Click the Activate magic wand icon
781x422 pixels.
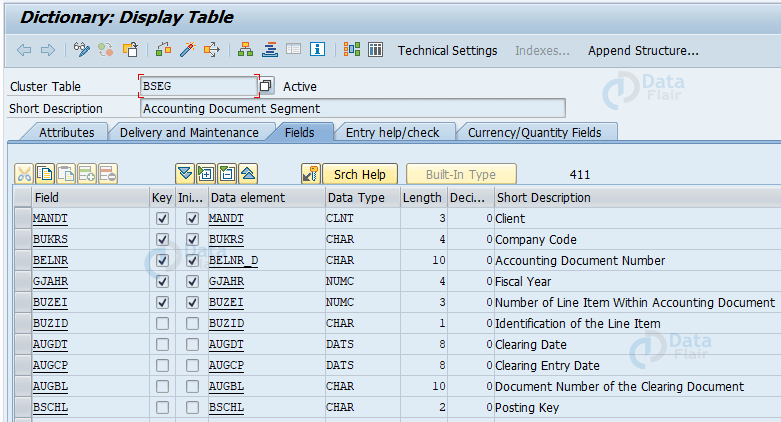click(x=187, y=50)
